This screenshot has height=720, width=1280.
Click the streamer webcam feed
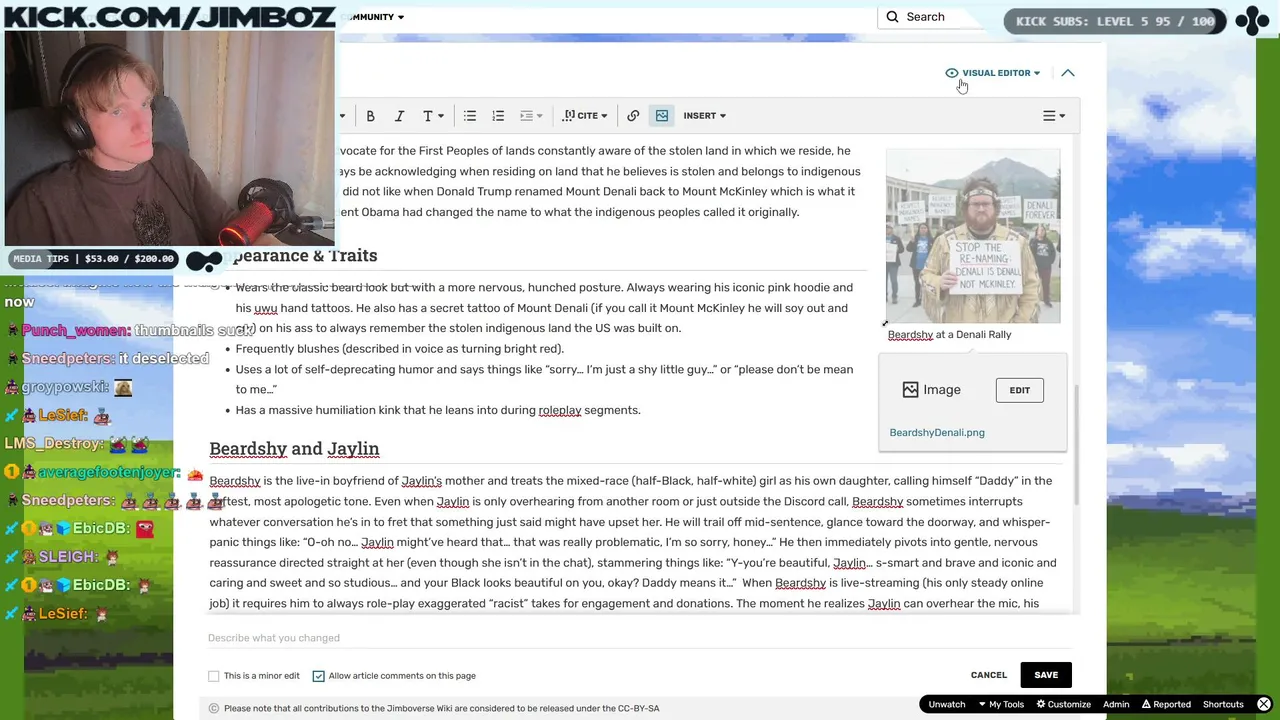pyautogui.click(x=170, y=138)
